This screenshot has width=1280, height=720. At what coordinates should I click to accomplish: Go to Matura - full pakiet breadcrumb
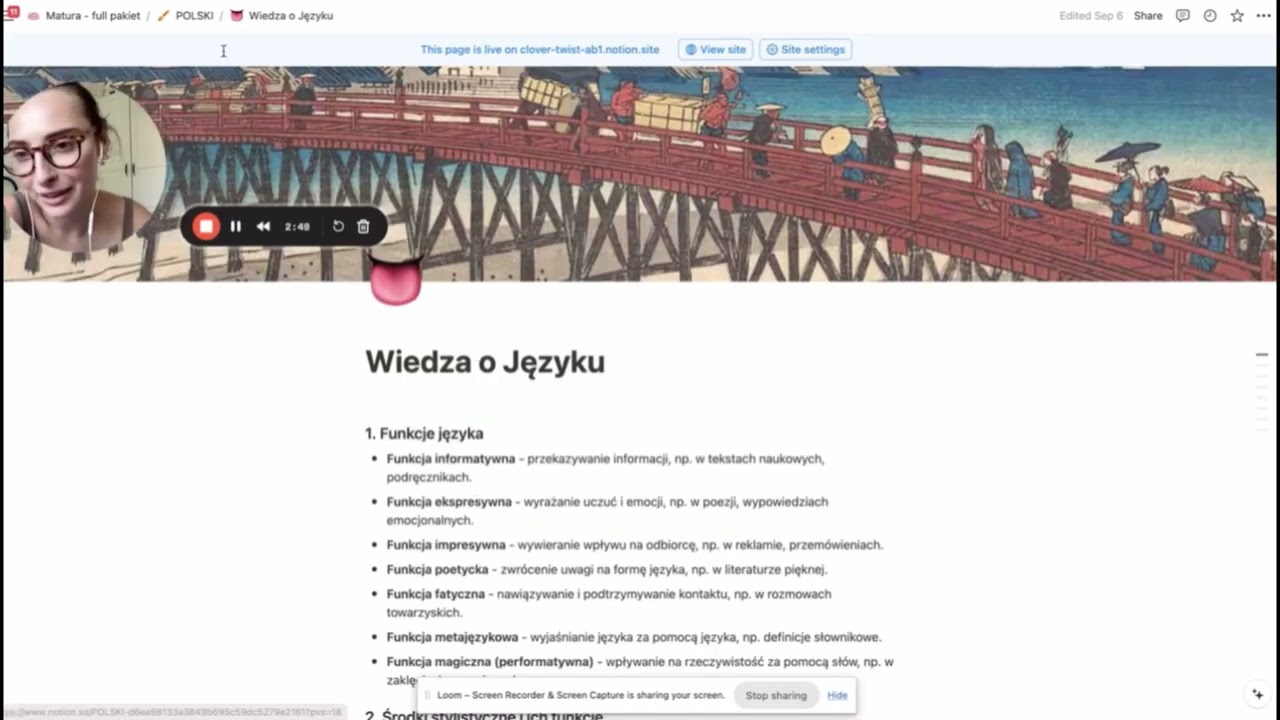(x=84, y=16)
